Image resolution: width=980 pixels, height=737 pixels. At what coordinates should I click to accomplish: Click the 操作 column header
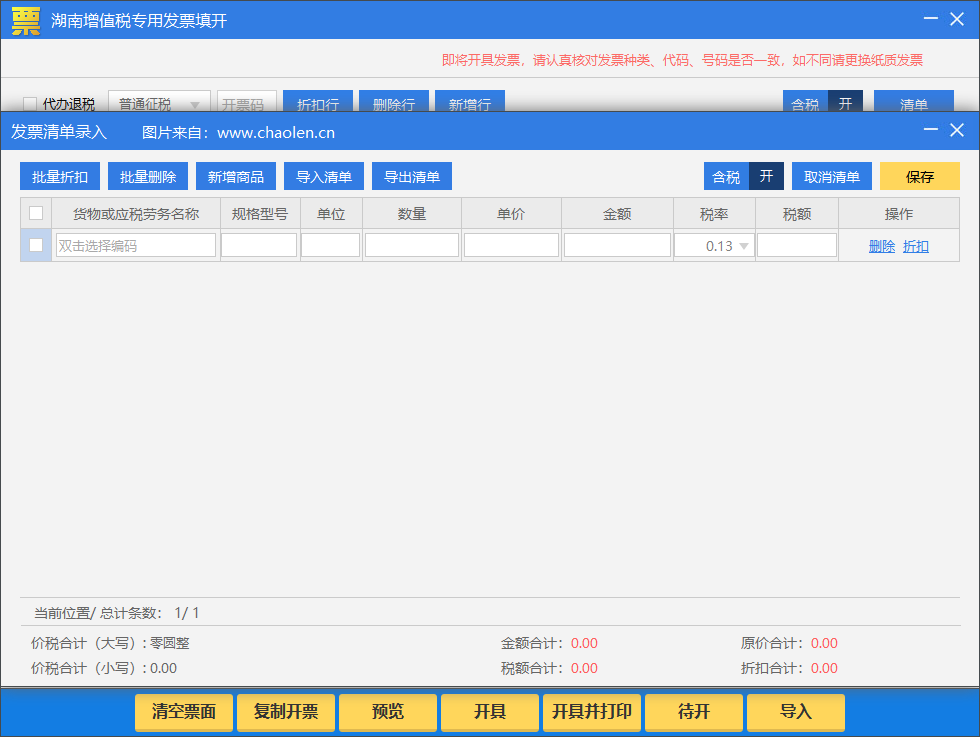point(899,214)
